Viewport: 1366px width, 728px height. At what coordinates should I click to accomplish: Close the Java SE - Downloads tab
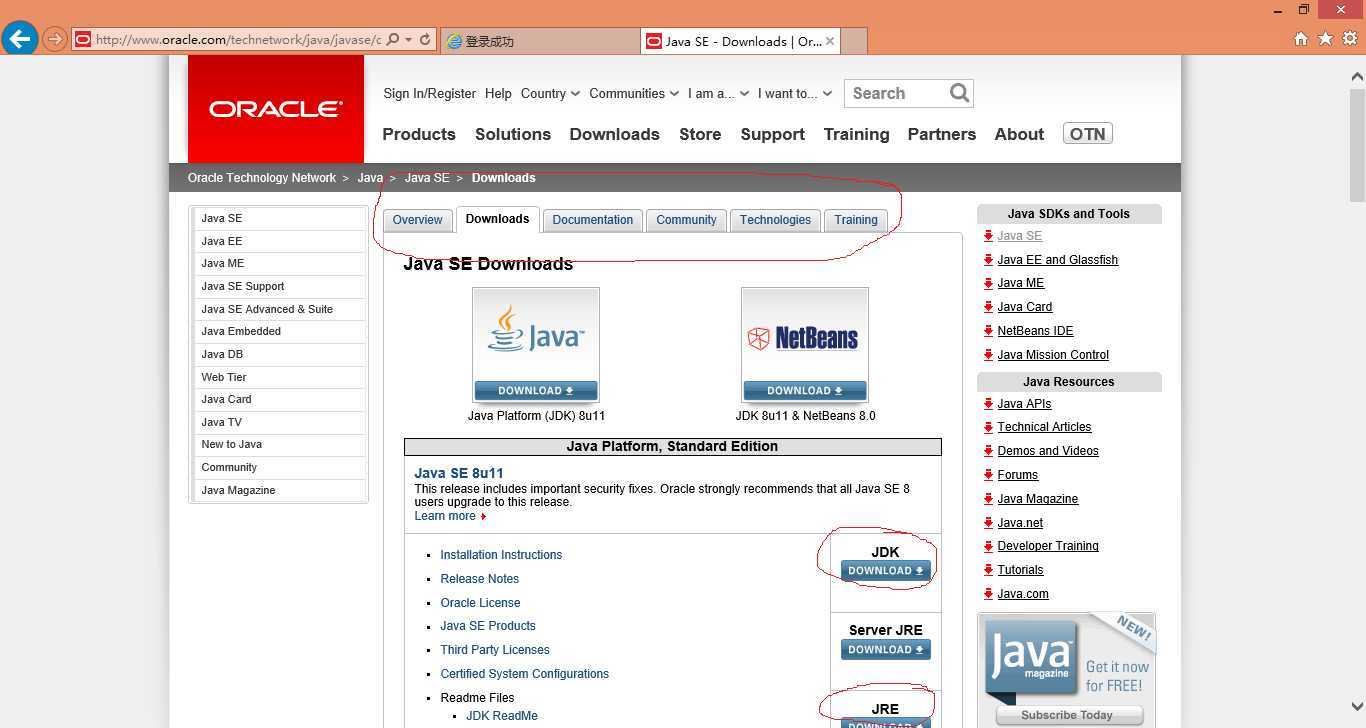(830, 41)
